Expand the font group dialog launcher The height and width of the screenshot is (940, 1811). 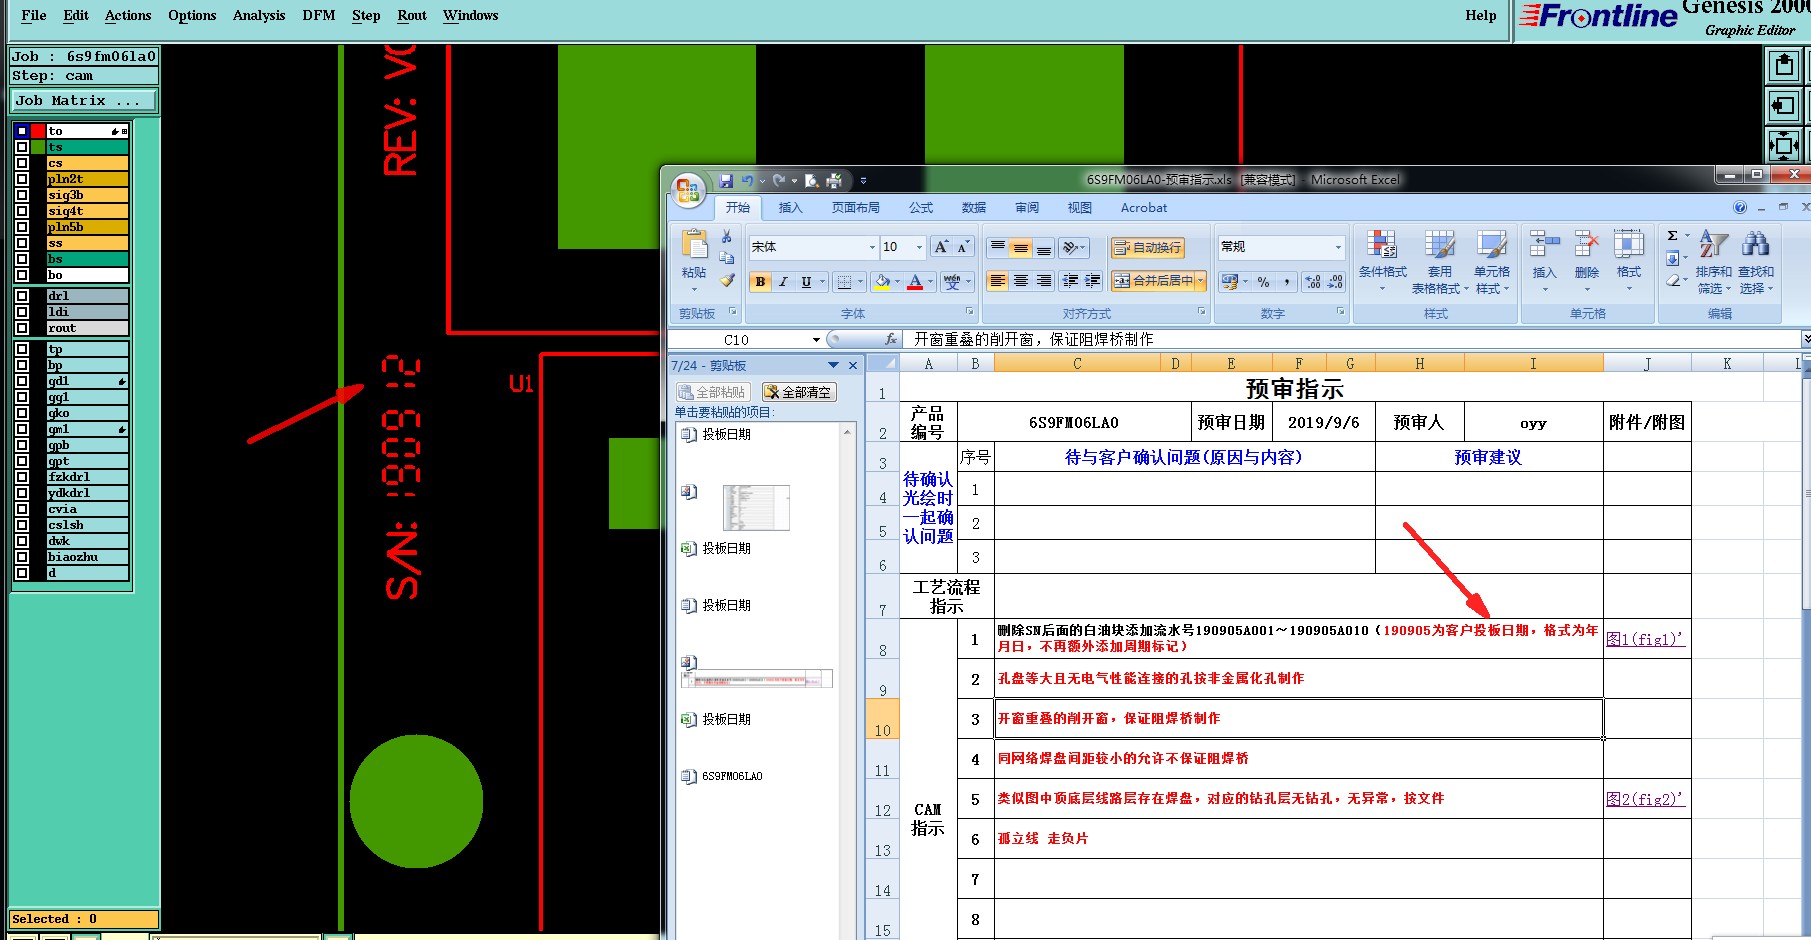pos(968,312)
